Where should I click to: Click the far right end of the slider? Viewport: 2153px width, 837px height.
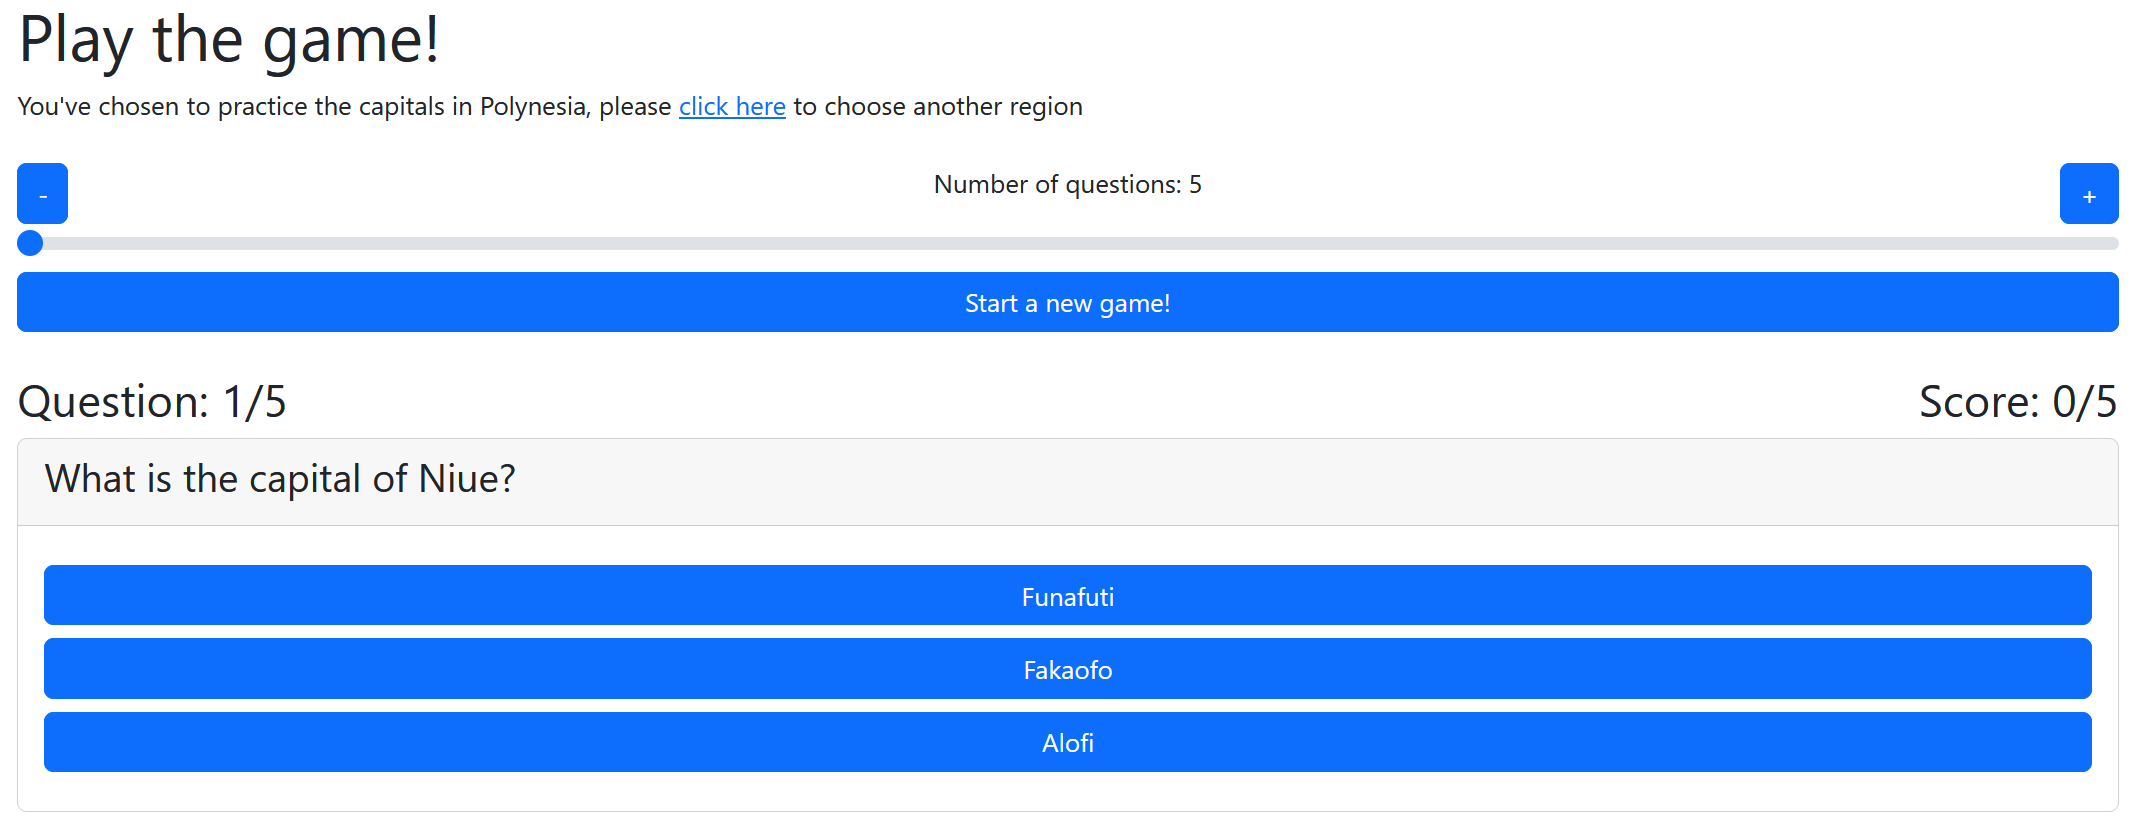click(x=2110, y=244)
